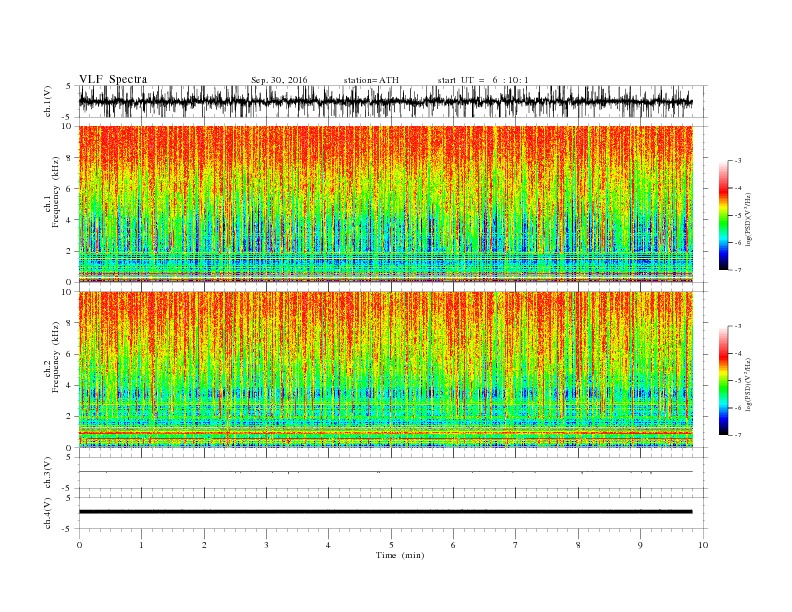Click the ch.4(V) axis label
Image resolution: width=792 pixels, height=612 pixels.
tap(48, 513)
